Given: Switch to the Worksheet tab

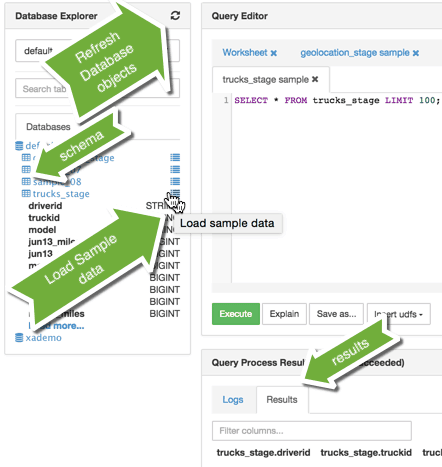Looking at the screenshot, I should 245,53.
